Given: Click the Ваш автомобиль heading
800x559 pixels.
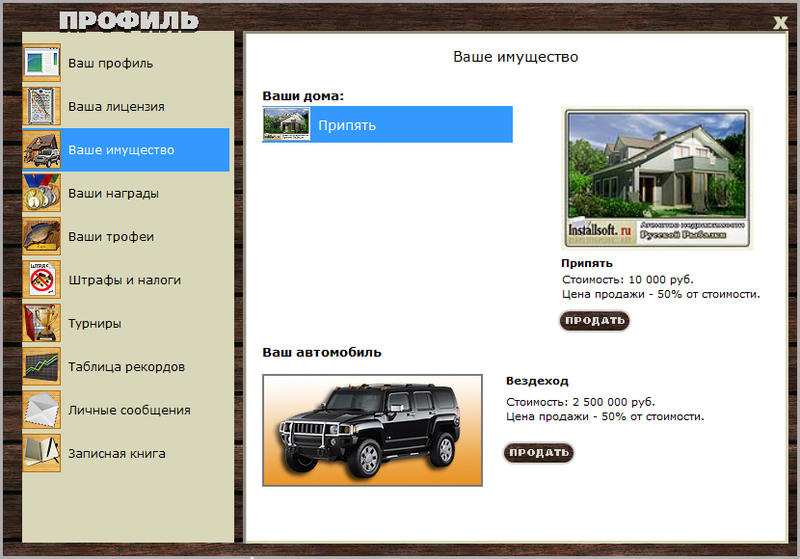Looking at the screenshot, I should 321,352.
